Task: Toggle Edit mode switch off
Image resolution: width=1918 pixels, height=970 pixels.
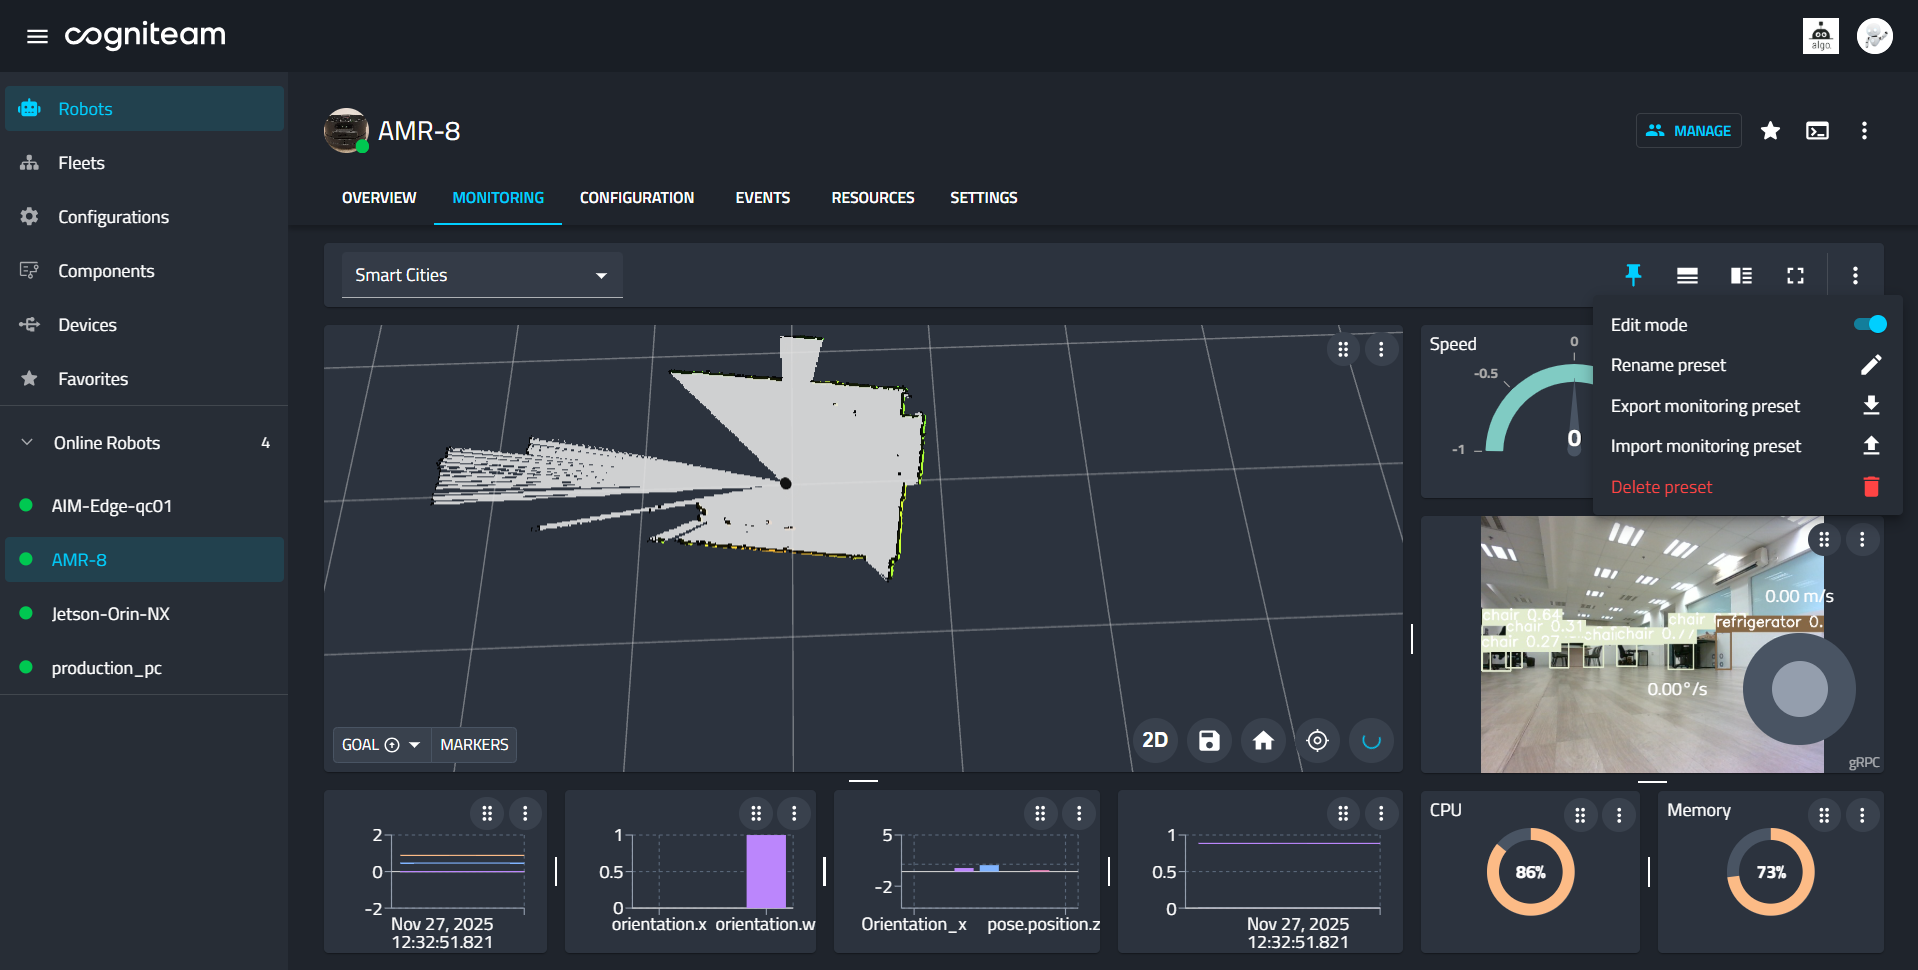Action: click(1869, 324)
